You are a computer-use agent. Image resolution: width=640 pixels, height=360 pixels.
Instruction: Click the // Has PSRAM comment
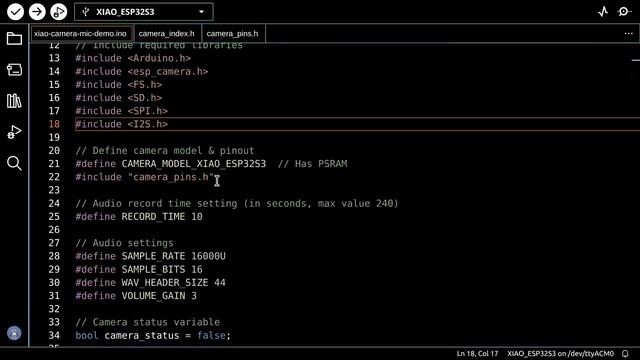pos(313,164)
